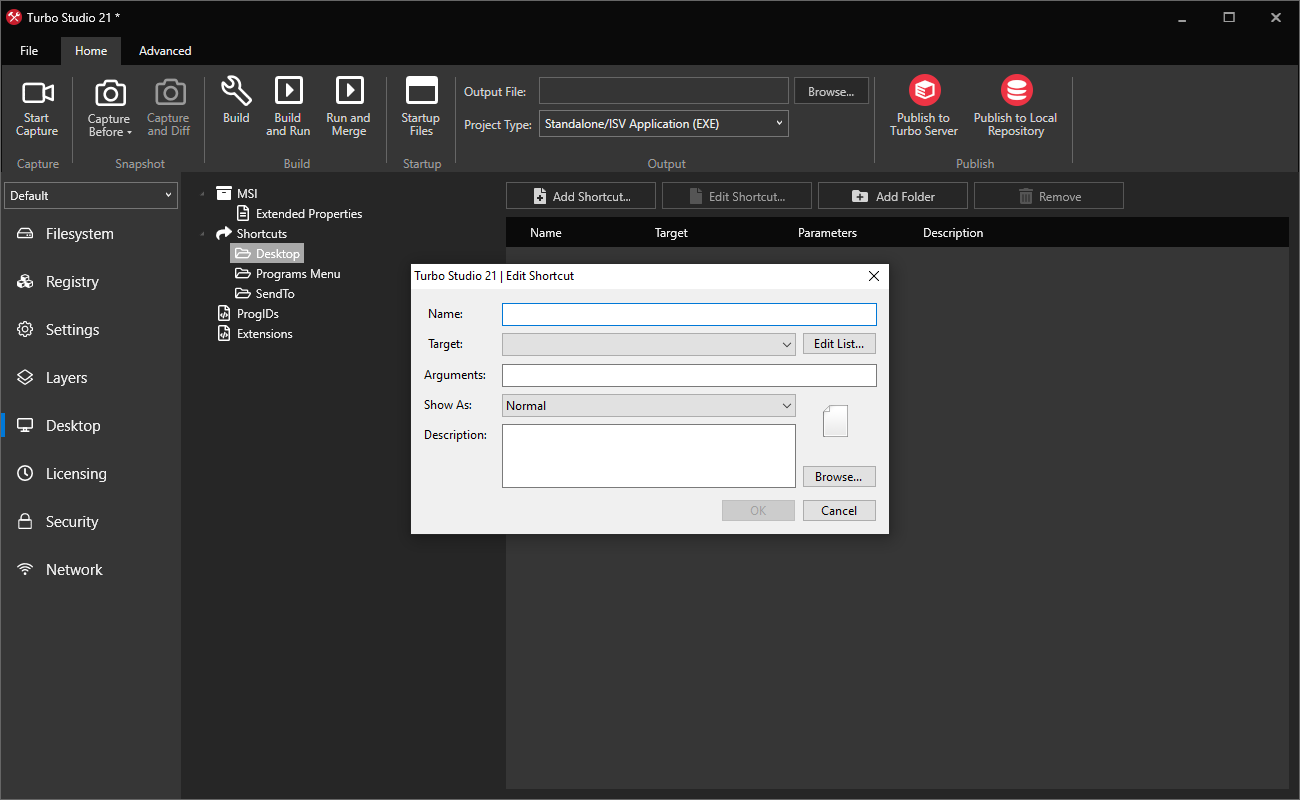Screen dimensions: 1300x800
Task: Click inside the Name input field
Action: point(688,313)
